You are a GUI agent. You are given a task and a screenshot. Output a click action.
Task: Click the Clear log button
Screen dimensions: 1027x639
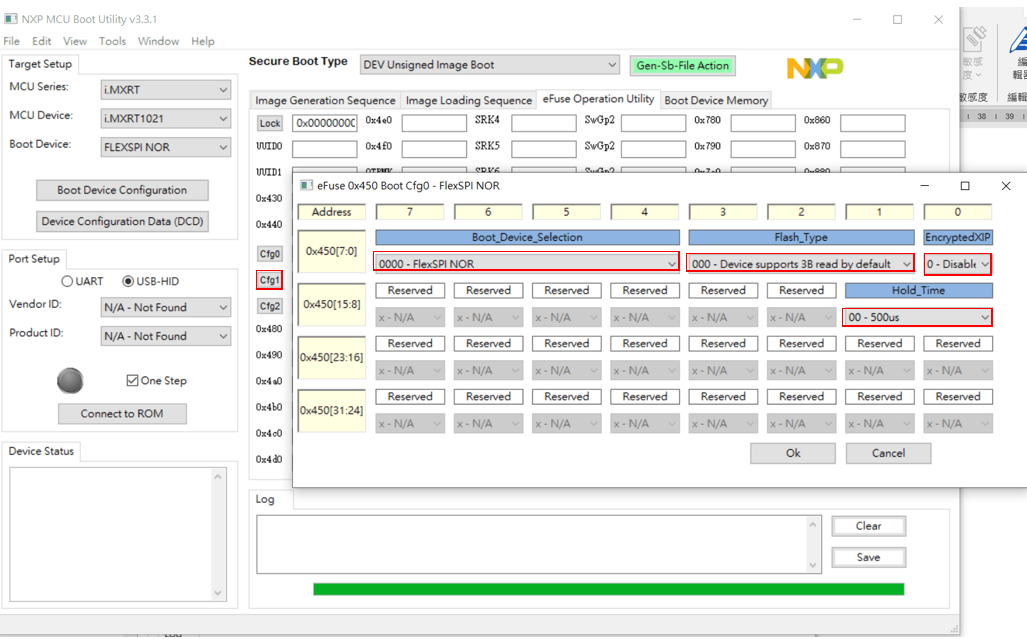[x=868, y=526]
